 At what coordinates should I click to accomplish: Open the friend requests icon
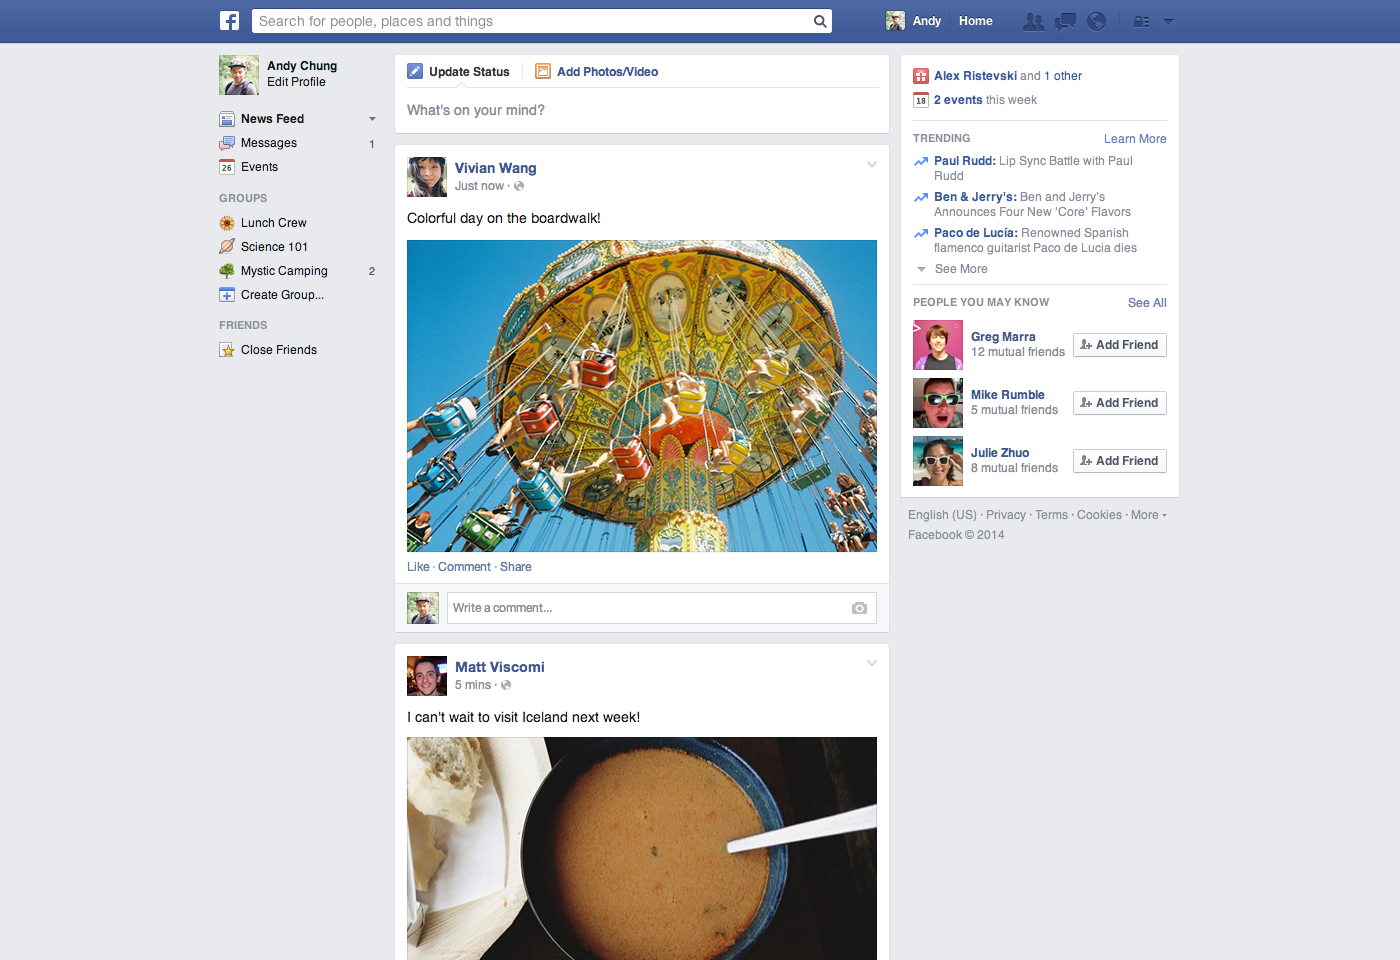tap(1034, 21)
